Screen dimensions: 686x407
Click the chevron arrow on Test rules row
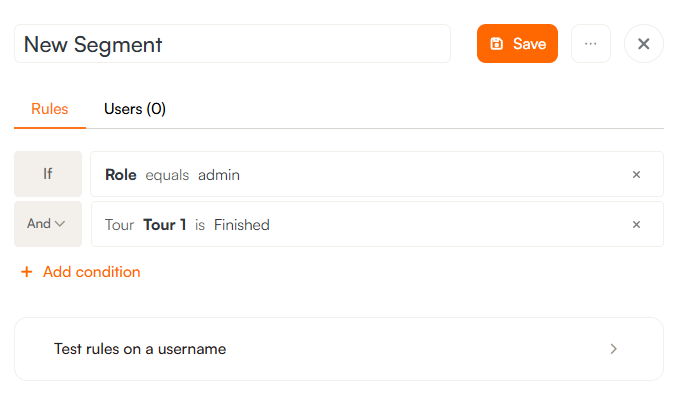614,349
